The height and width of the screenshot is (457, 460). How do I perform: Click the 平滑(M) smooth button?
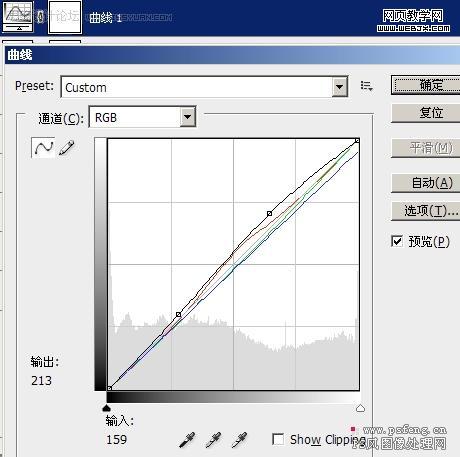(426, 148)
